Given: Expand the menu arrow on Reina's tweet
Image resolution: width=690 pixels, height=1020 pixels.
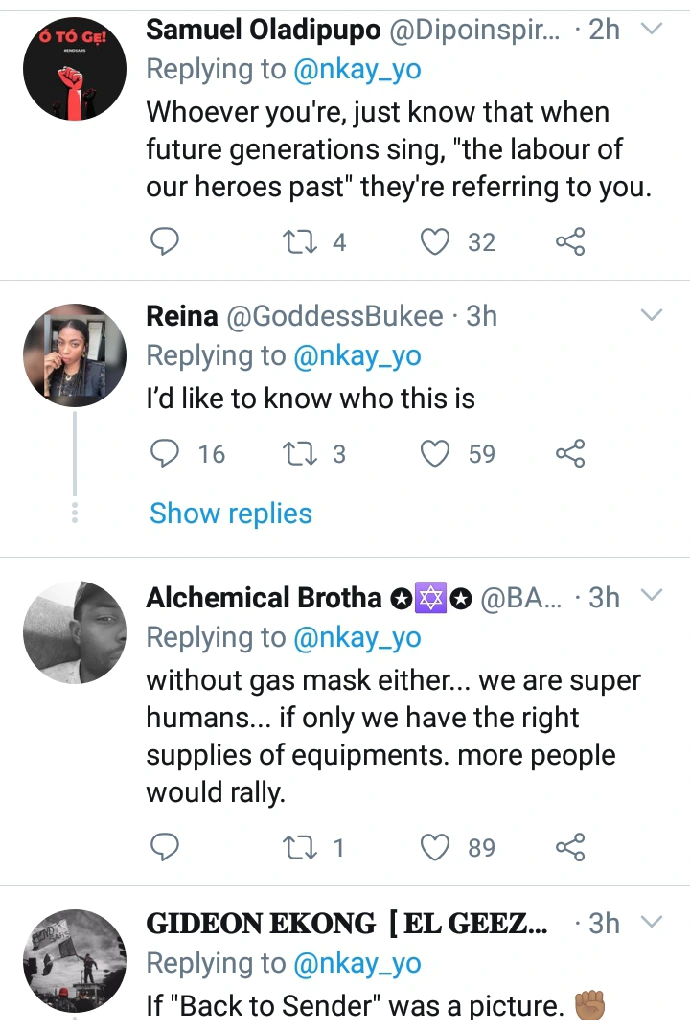Looking at the screenshot, I should (651, 316).
